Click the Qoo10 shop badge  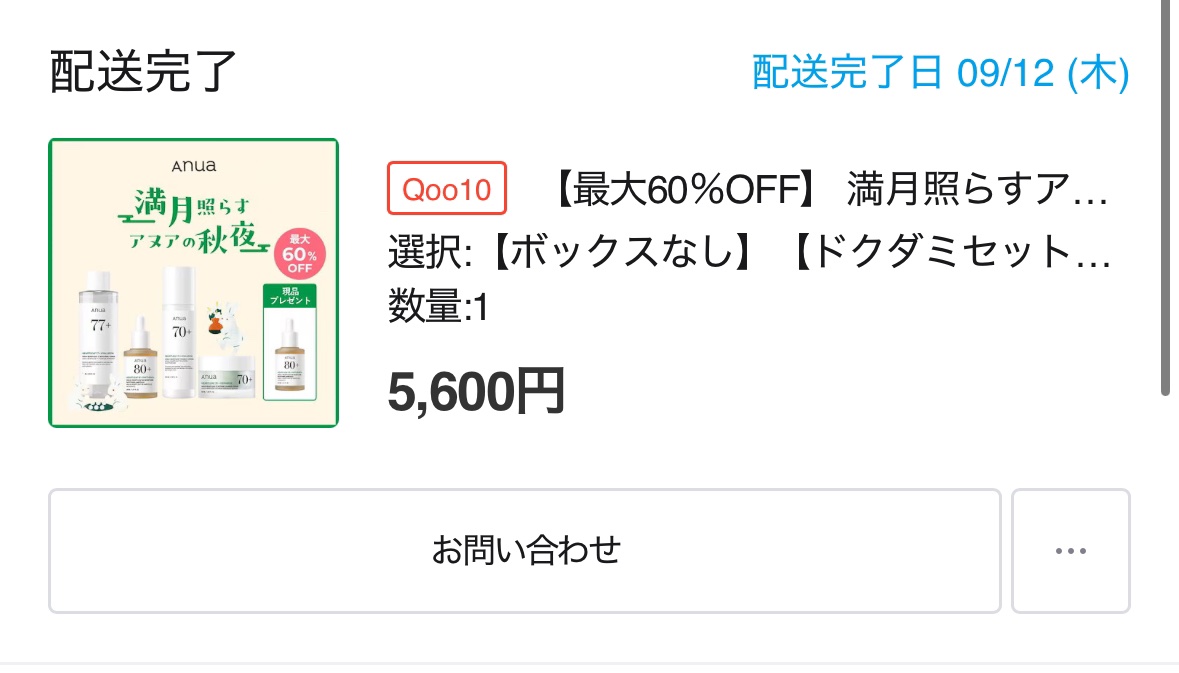pos(446,189)
